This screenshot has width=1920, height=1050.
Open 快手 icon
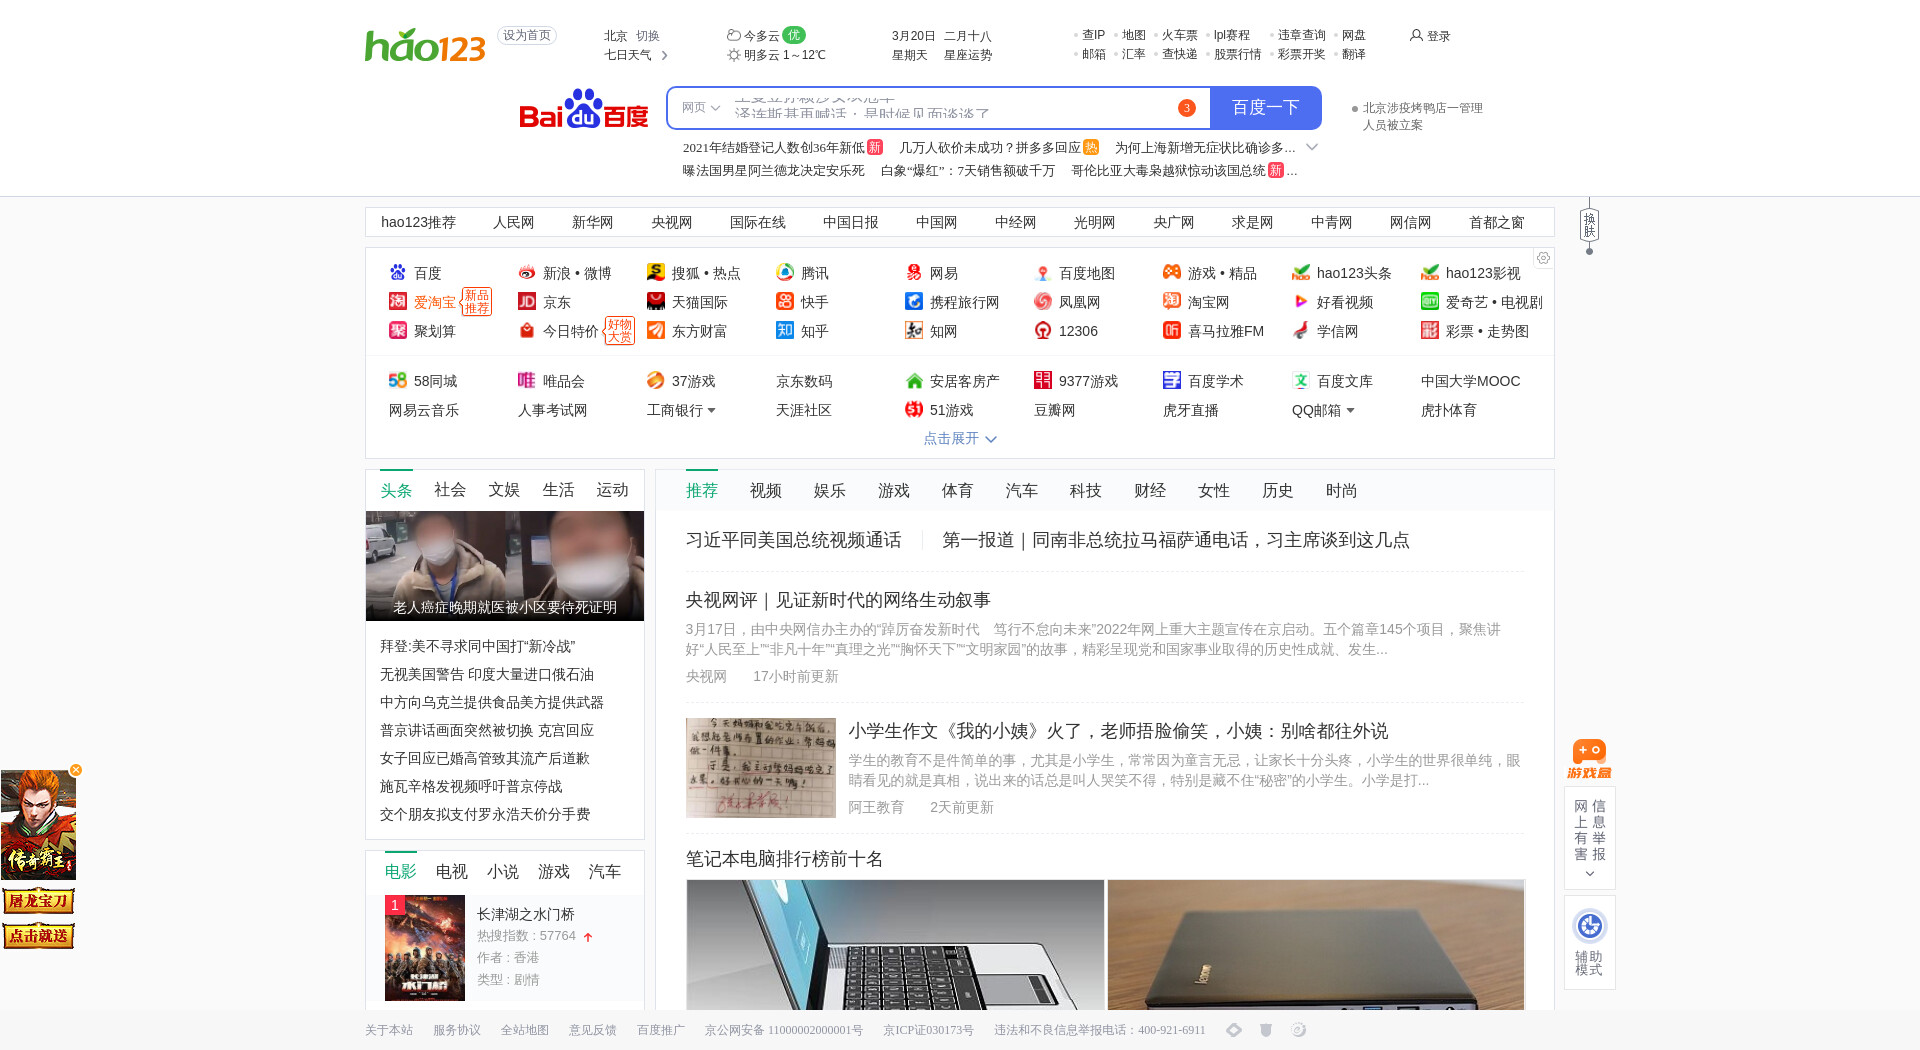pyautogui.click(x=785, y=302)
